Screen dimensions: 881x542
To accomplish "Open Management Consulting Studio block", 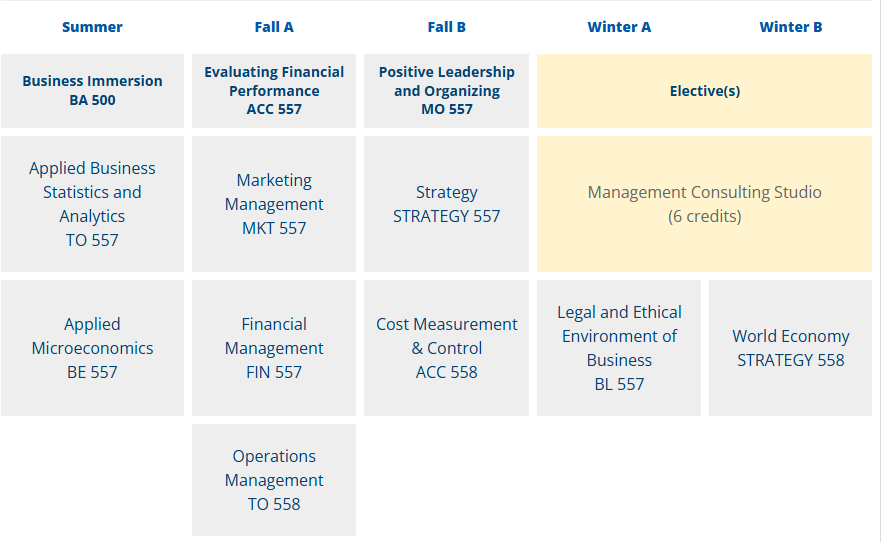I will 704,192.
